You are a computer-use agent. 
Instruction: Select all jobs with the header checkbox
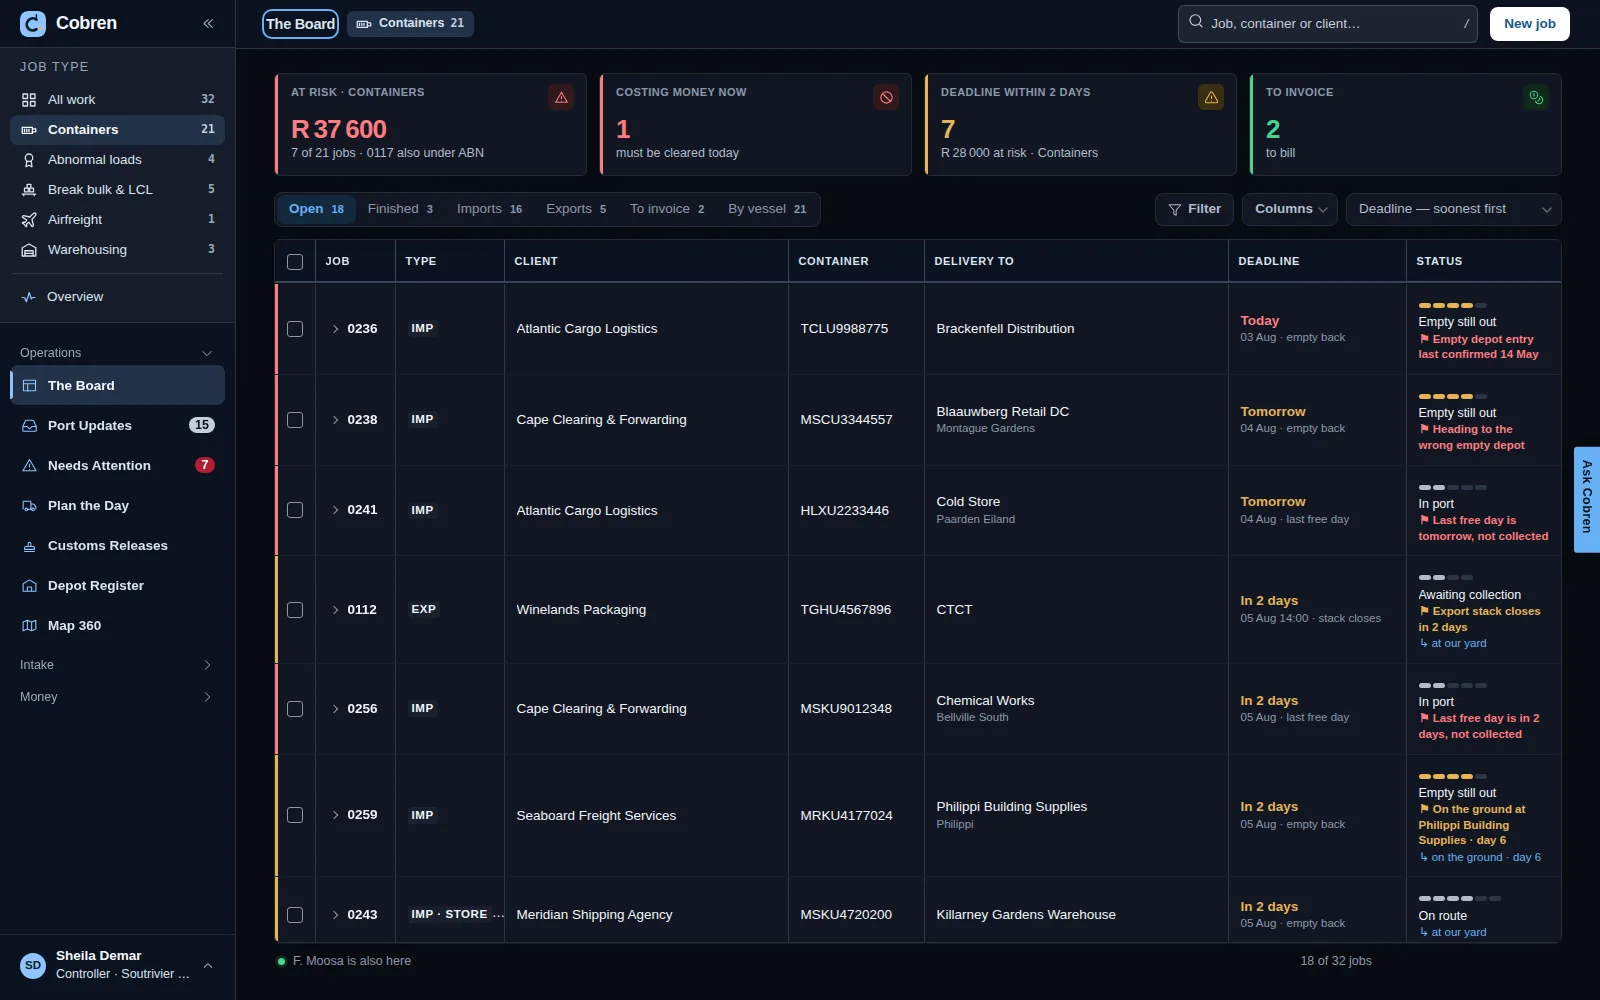[x=295, y=262]
